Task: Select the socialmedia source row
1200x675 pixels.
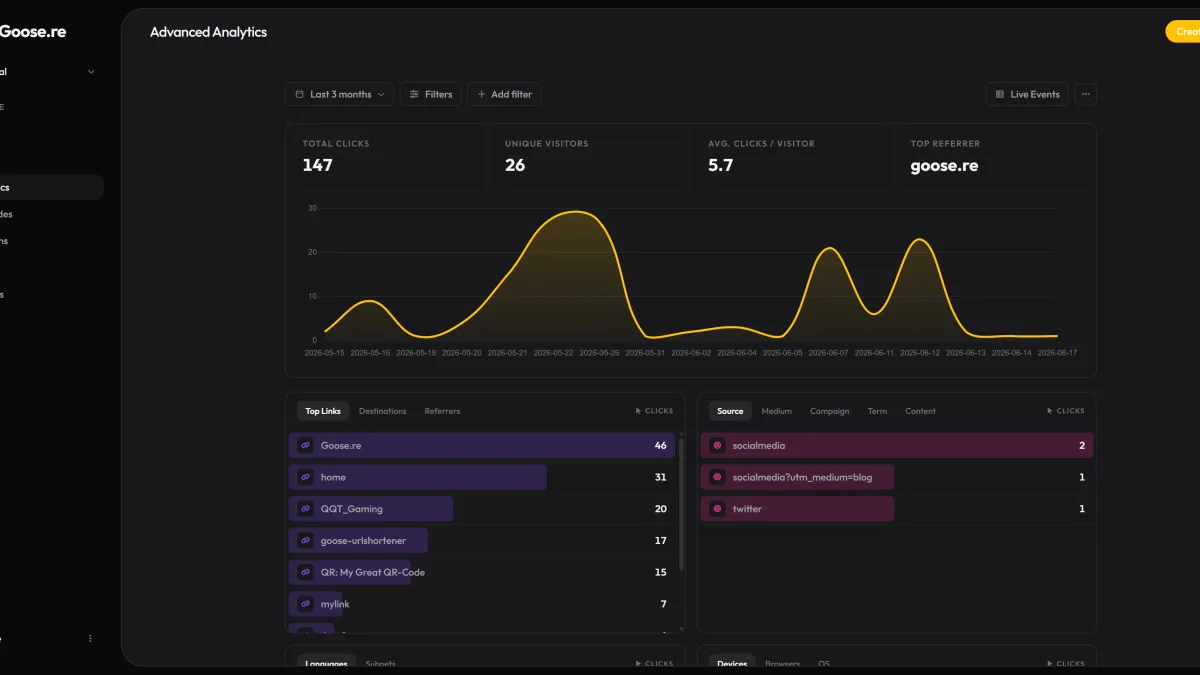Action: pos(897,445)
